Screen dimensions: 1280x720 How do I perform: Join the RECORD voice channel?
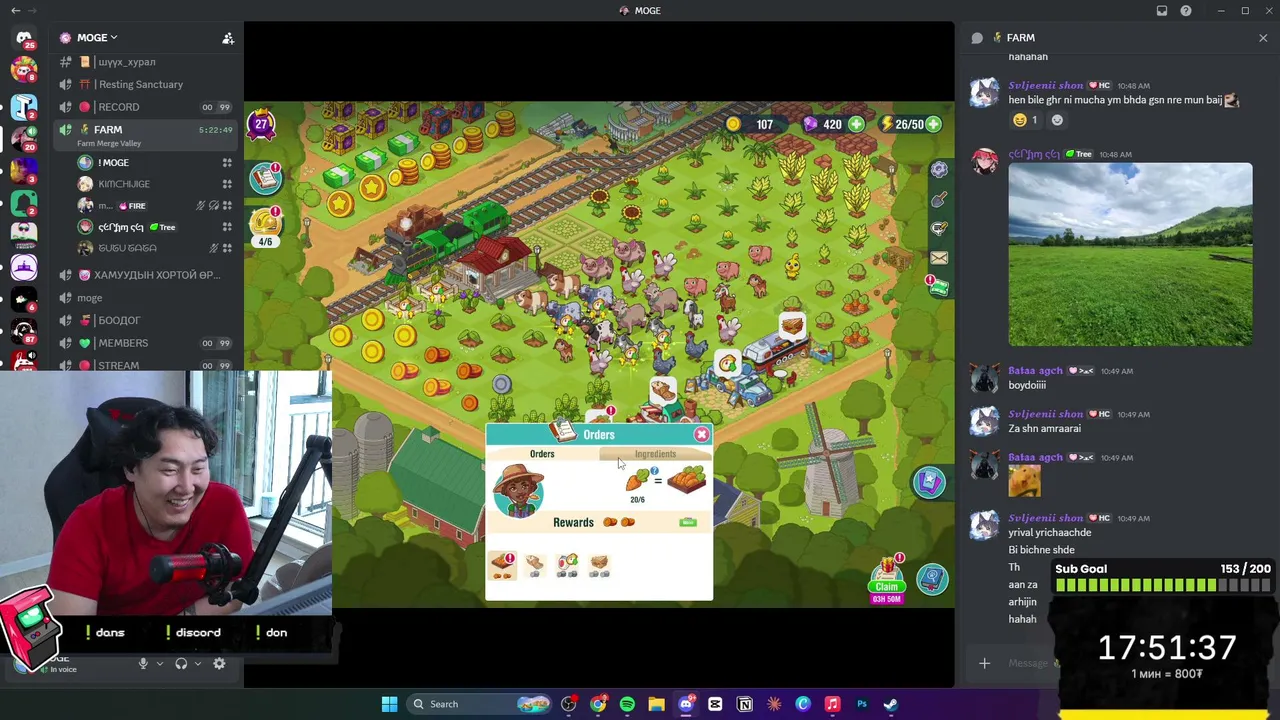click(148, 107)
